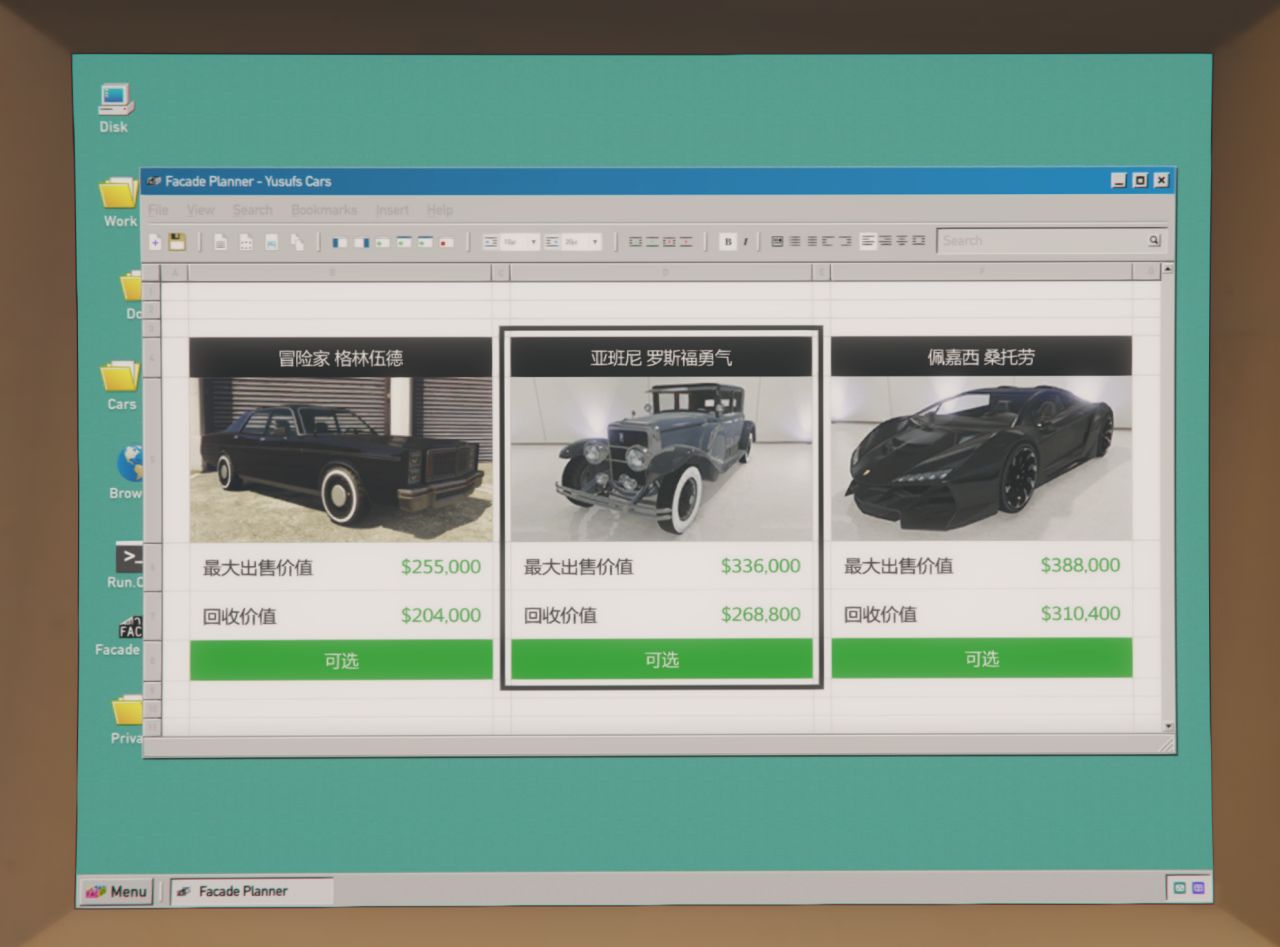Click 可选 button under 佩嘉西 桑托劳
Screen dimensions: 1280x947
tap(982, 659)
